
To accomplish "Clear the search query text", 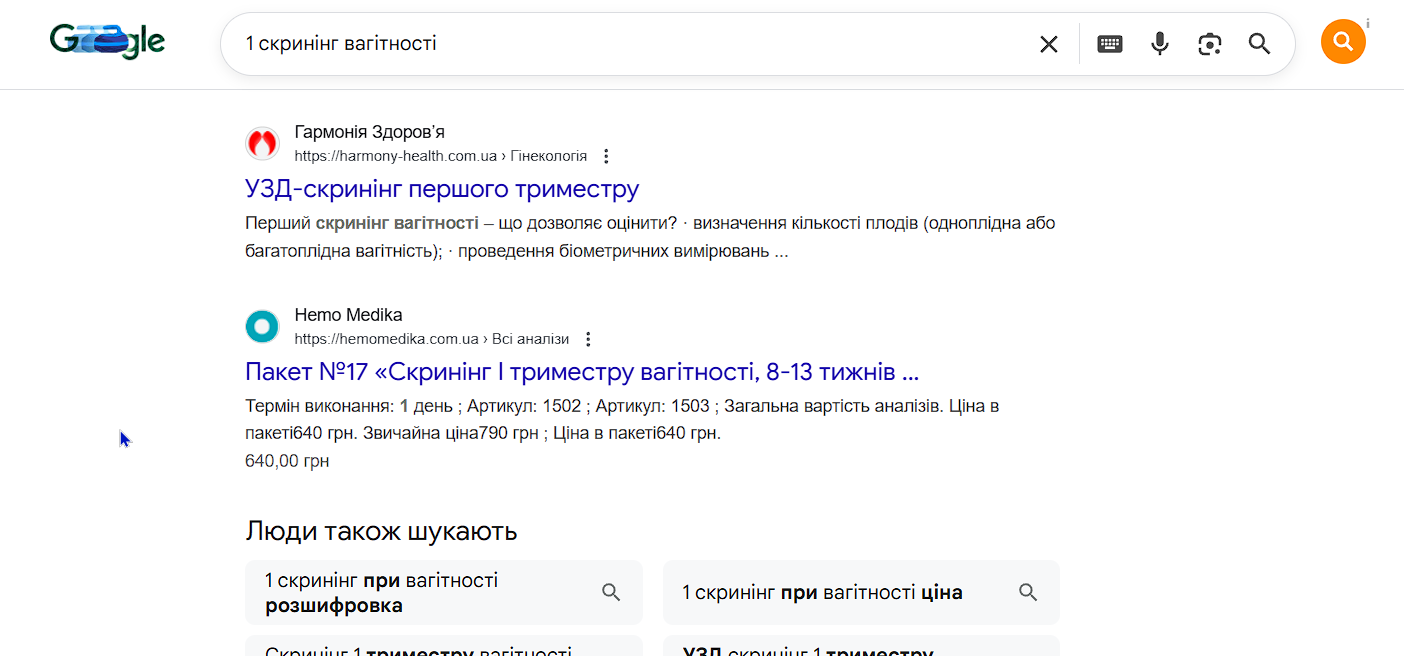I will click(x=1048, y=44).
